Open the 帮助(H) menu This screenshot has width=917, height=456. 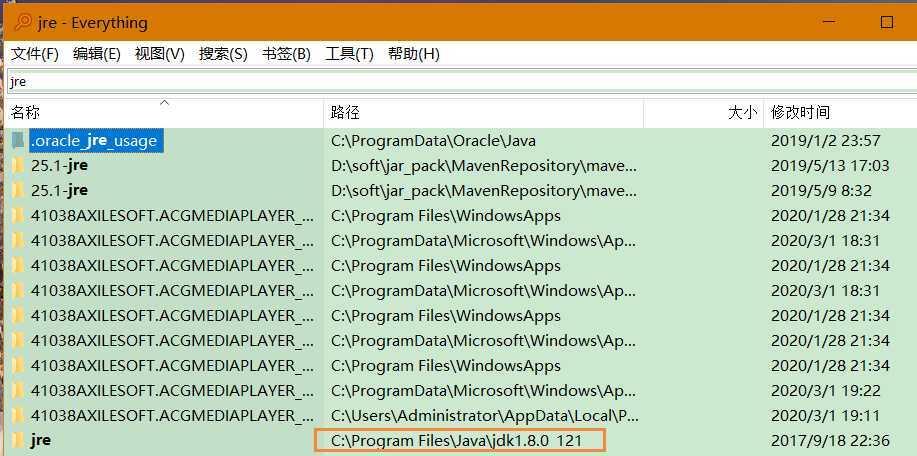pos(413,54)
